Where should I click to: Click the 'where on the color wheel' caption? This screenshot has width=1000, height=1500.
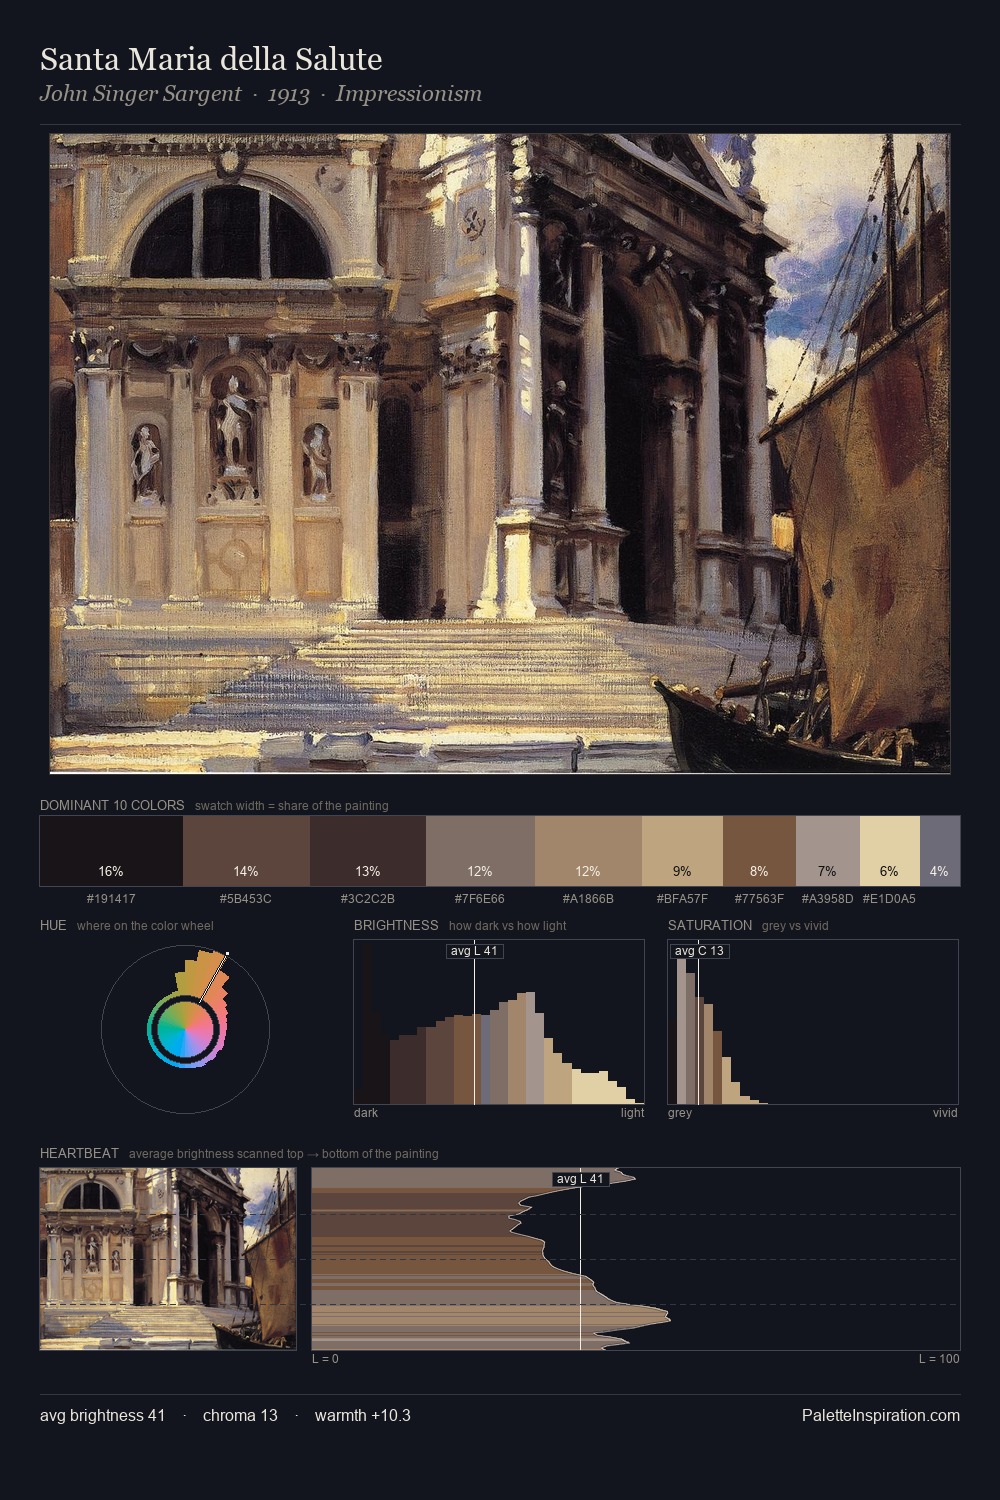(x=145, y=926)
